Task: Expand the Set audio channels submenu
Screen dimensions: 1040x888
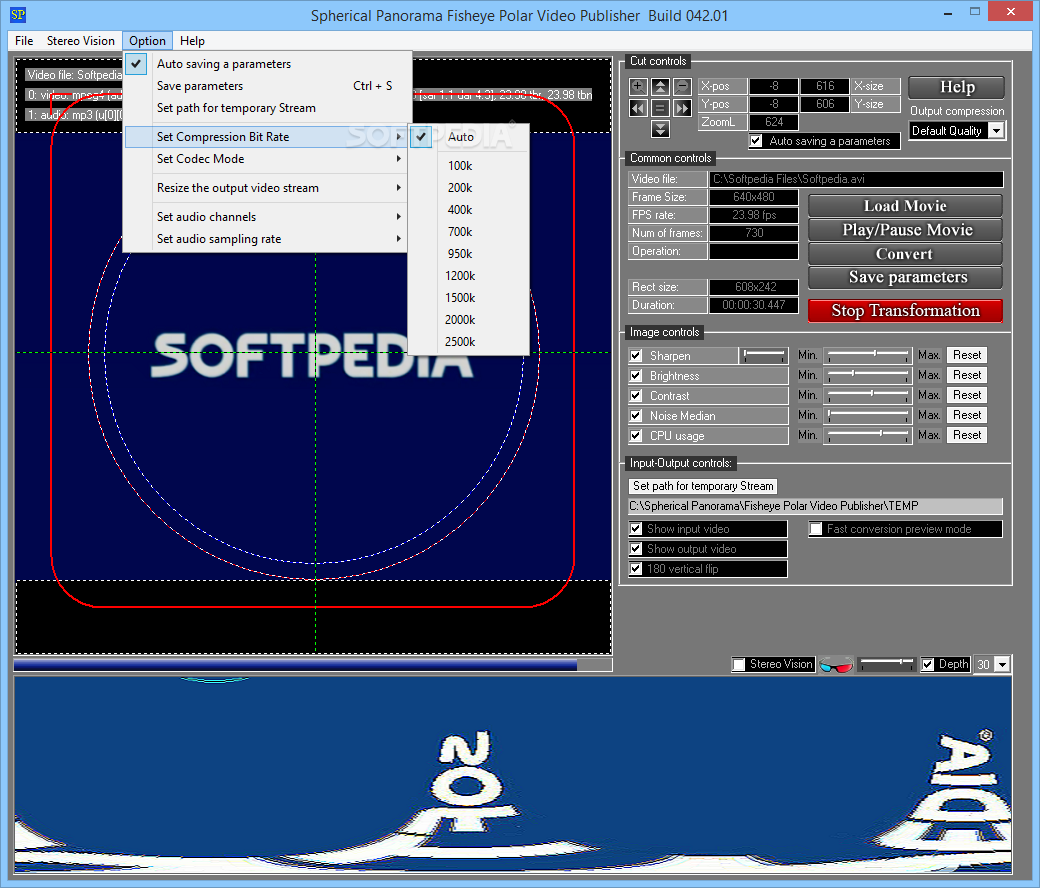Action: click(x=265, y=217)
